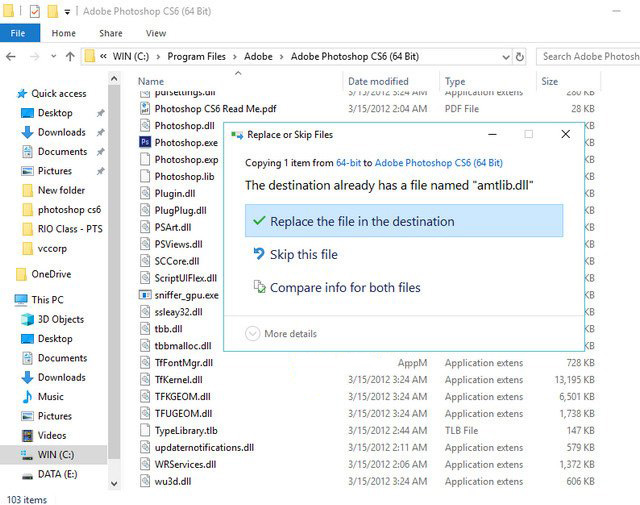Click the Quick access star icon
The width and height of the screenshot is (640, 505).
point(22,93)
